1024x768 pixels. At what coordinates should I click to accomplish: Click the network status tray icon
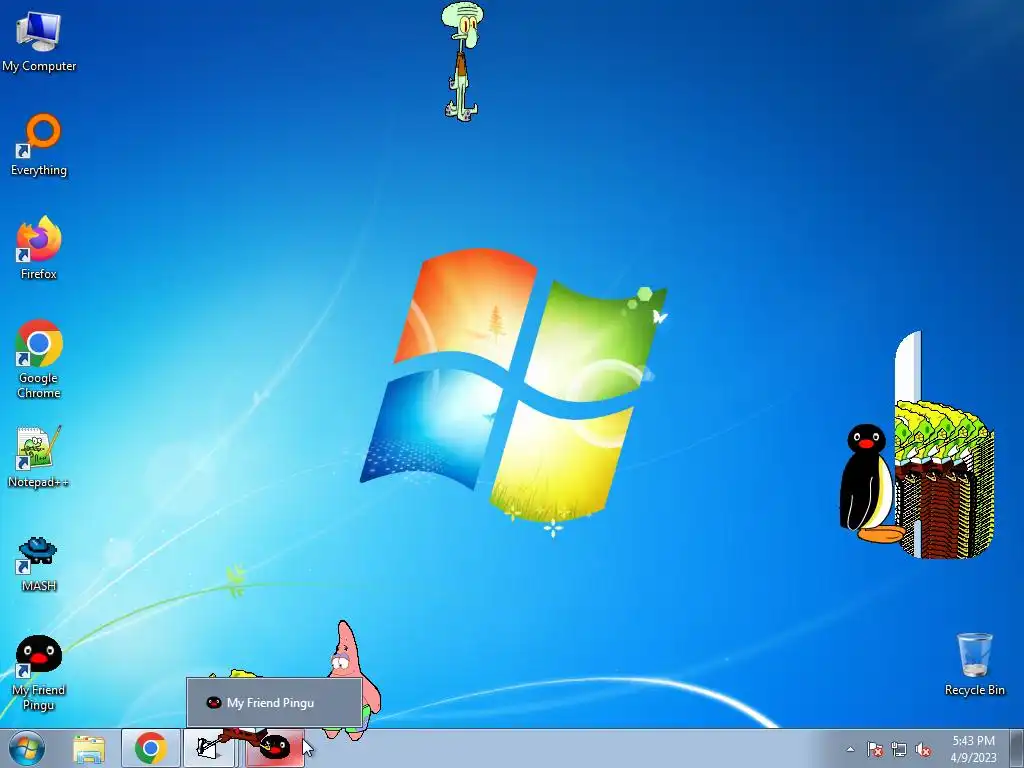(x=899, y=749)
